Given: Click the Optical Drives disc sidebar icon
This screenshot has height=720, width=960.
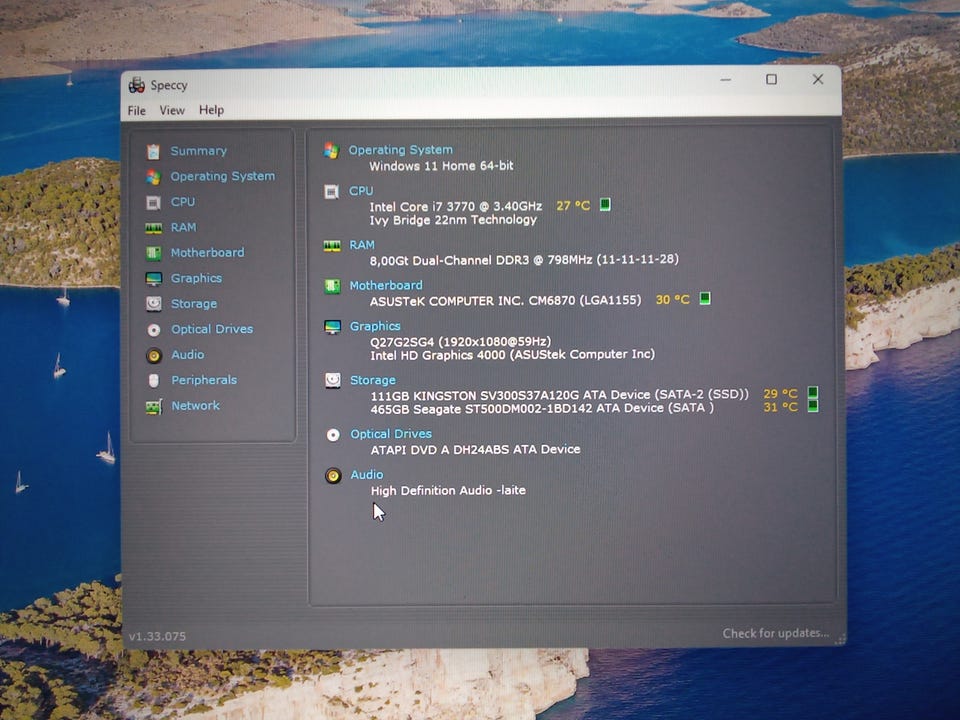Looking at the screenshot, I should tap(154, 330).
